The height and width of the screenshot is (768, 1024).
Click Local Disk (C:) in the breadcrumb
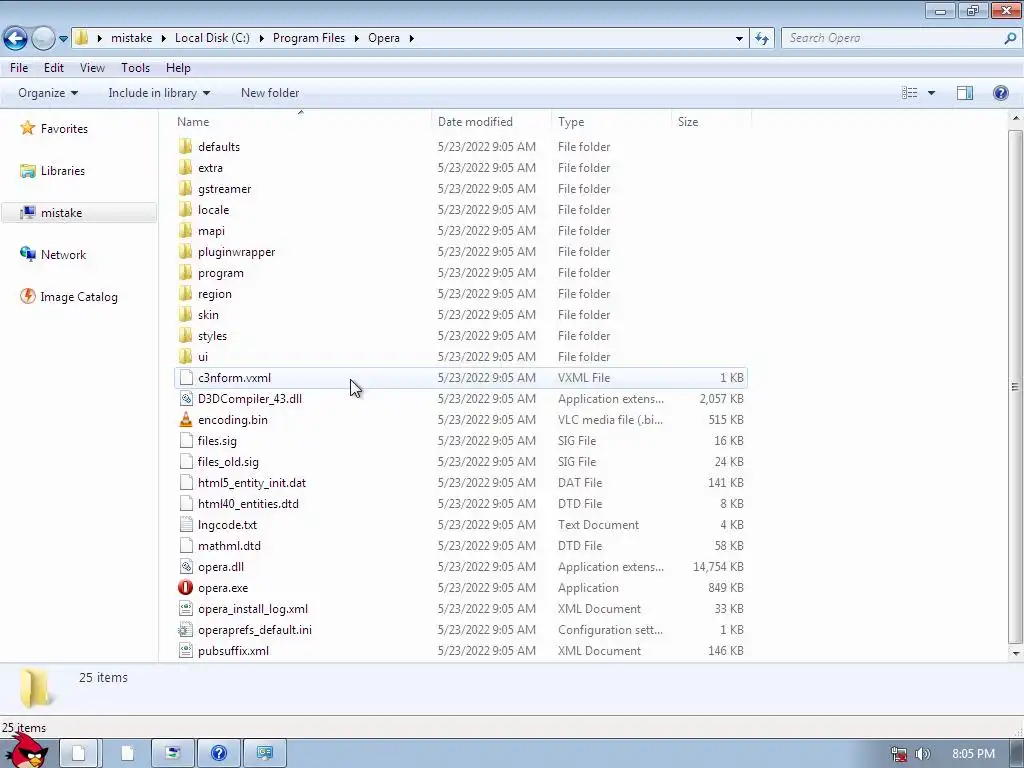coord(212,38)
